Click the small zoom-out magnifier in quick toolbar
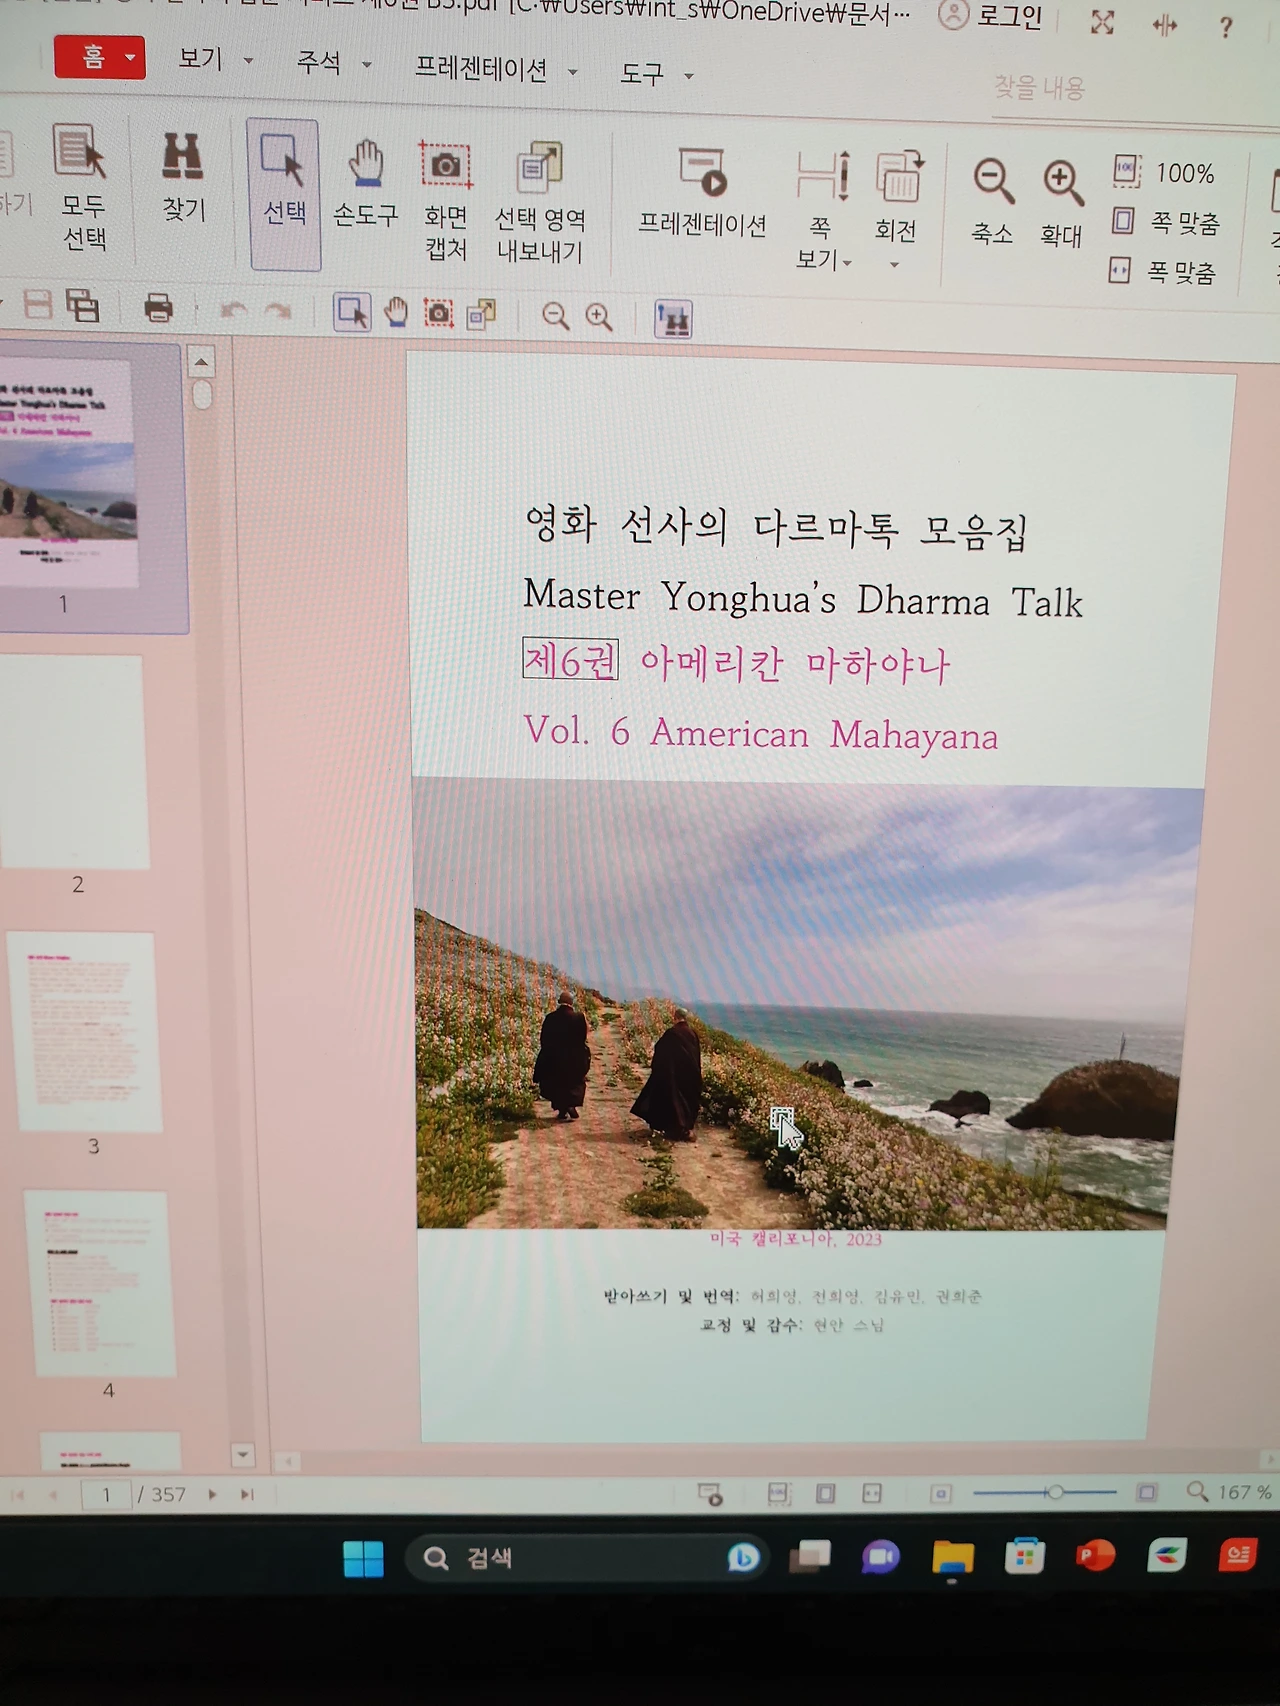 click(555, 317)
